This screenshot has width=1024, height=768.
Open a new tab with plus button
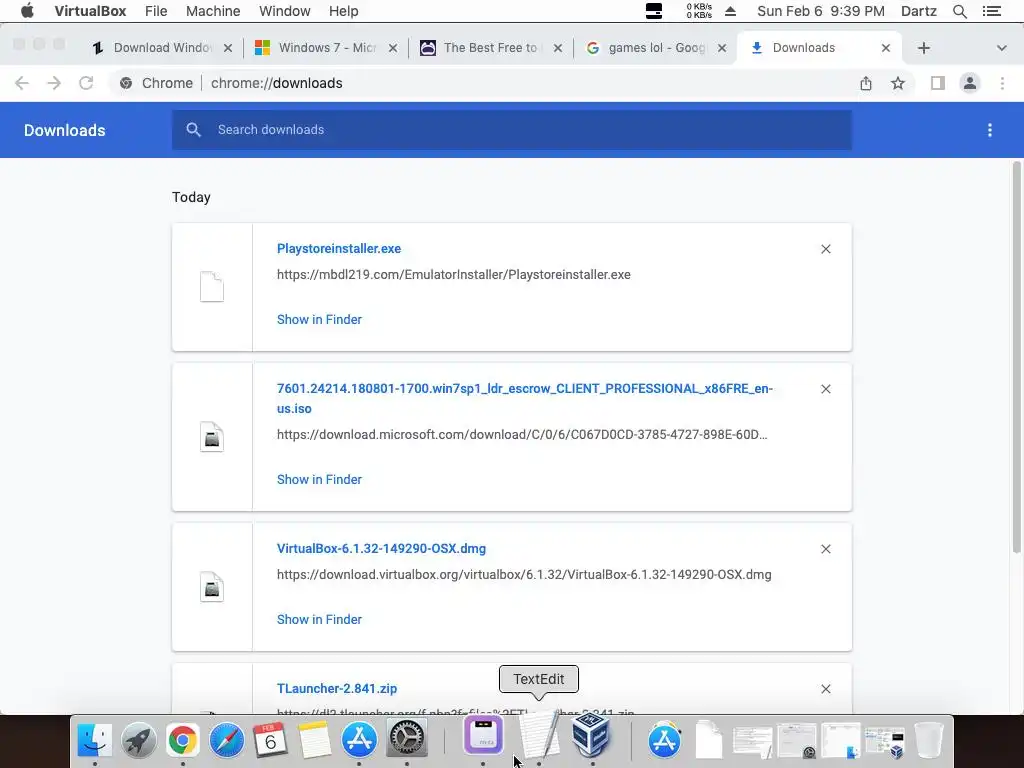[x=923, y=48]
